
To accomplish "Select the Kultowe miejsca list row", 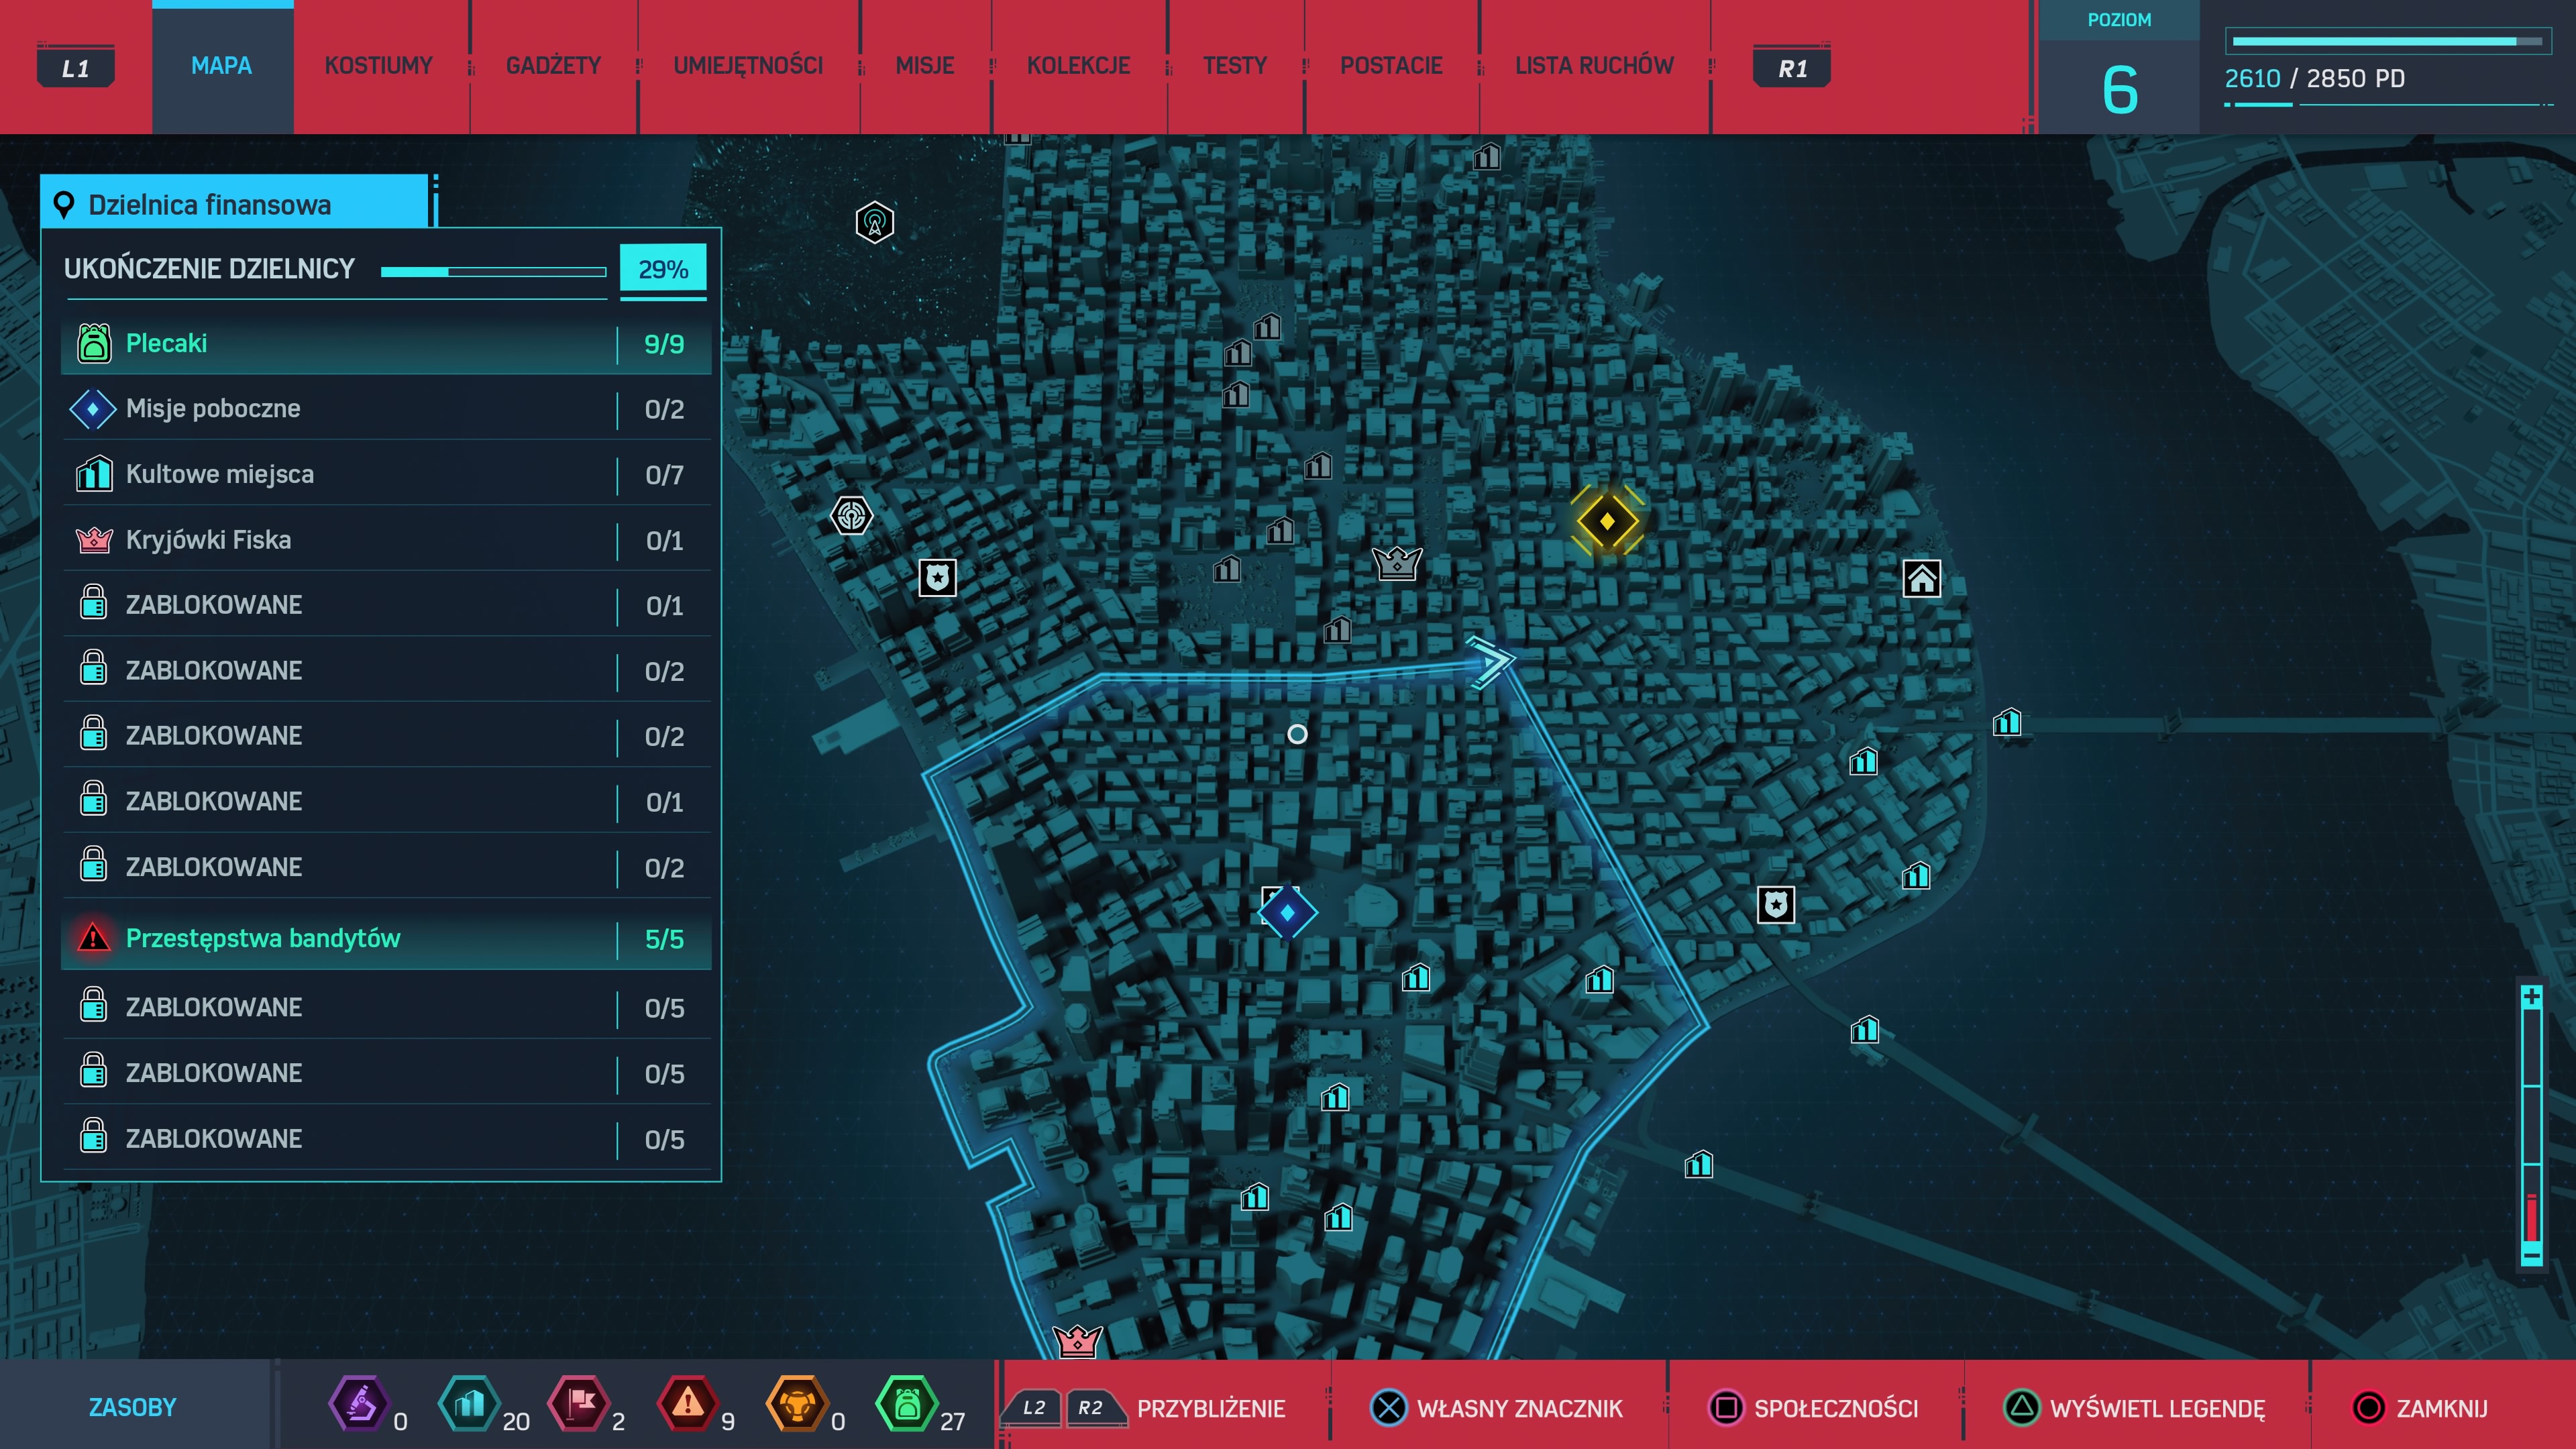I will [x=386, y=474].
